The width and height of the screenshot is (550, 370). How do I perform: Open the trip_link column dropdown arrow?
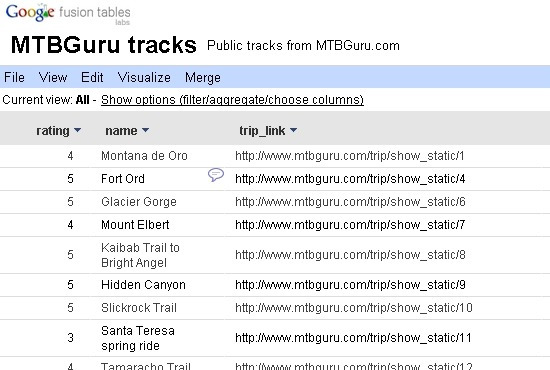click(294, 130)
